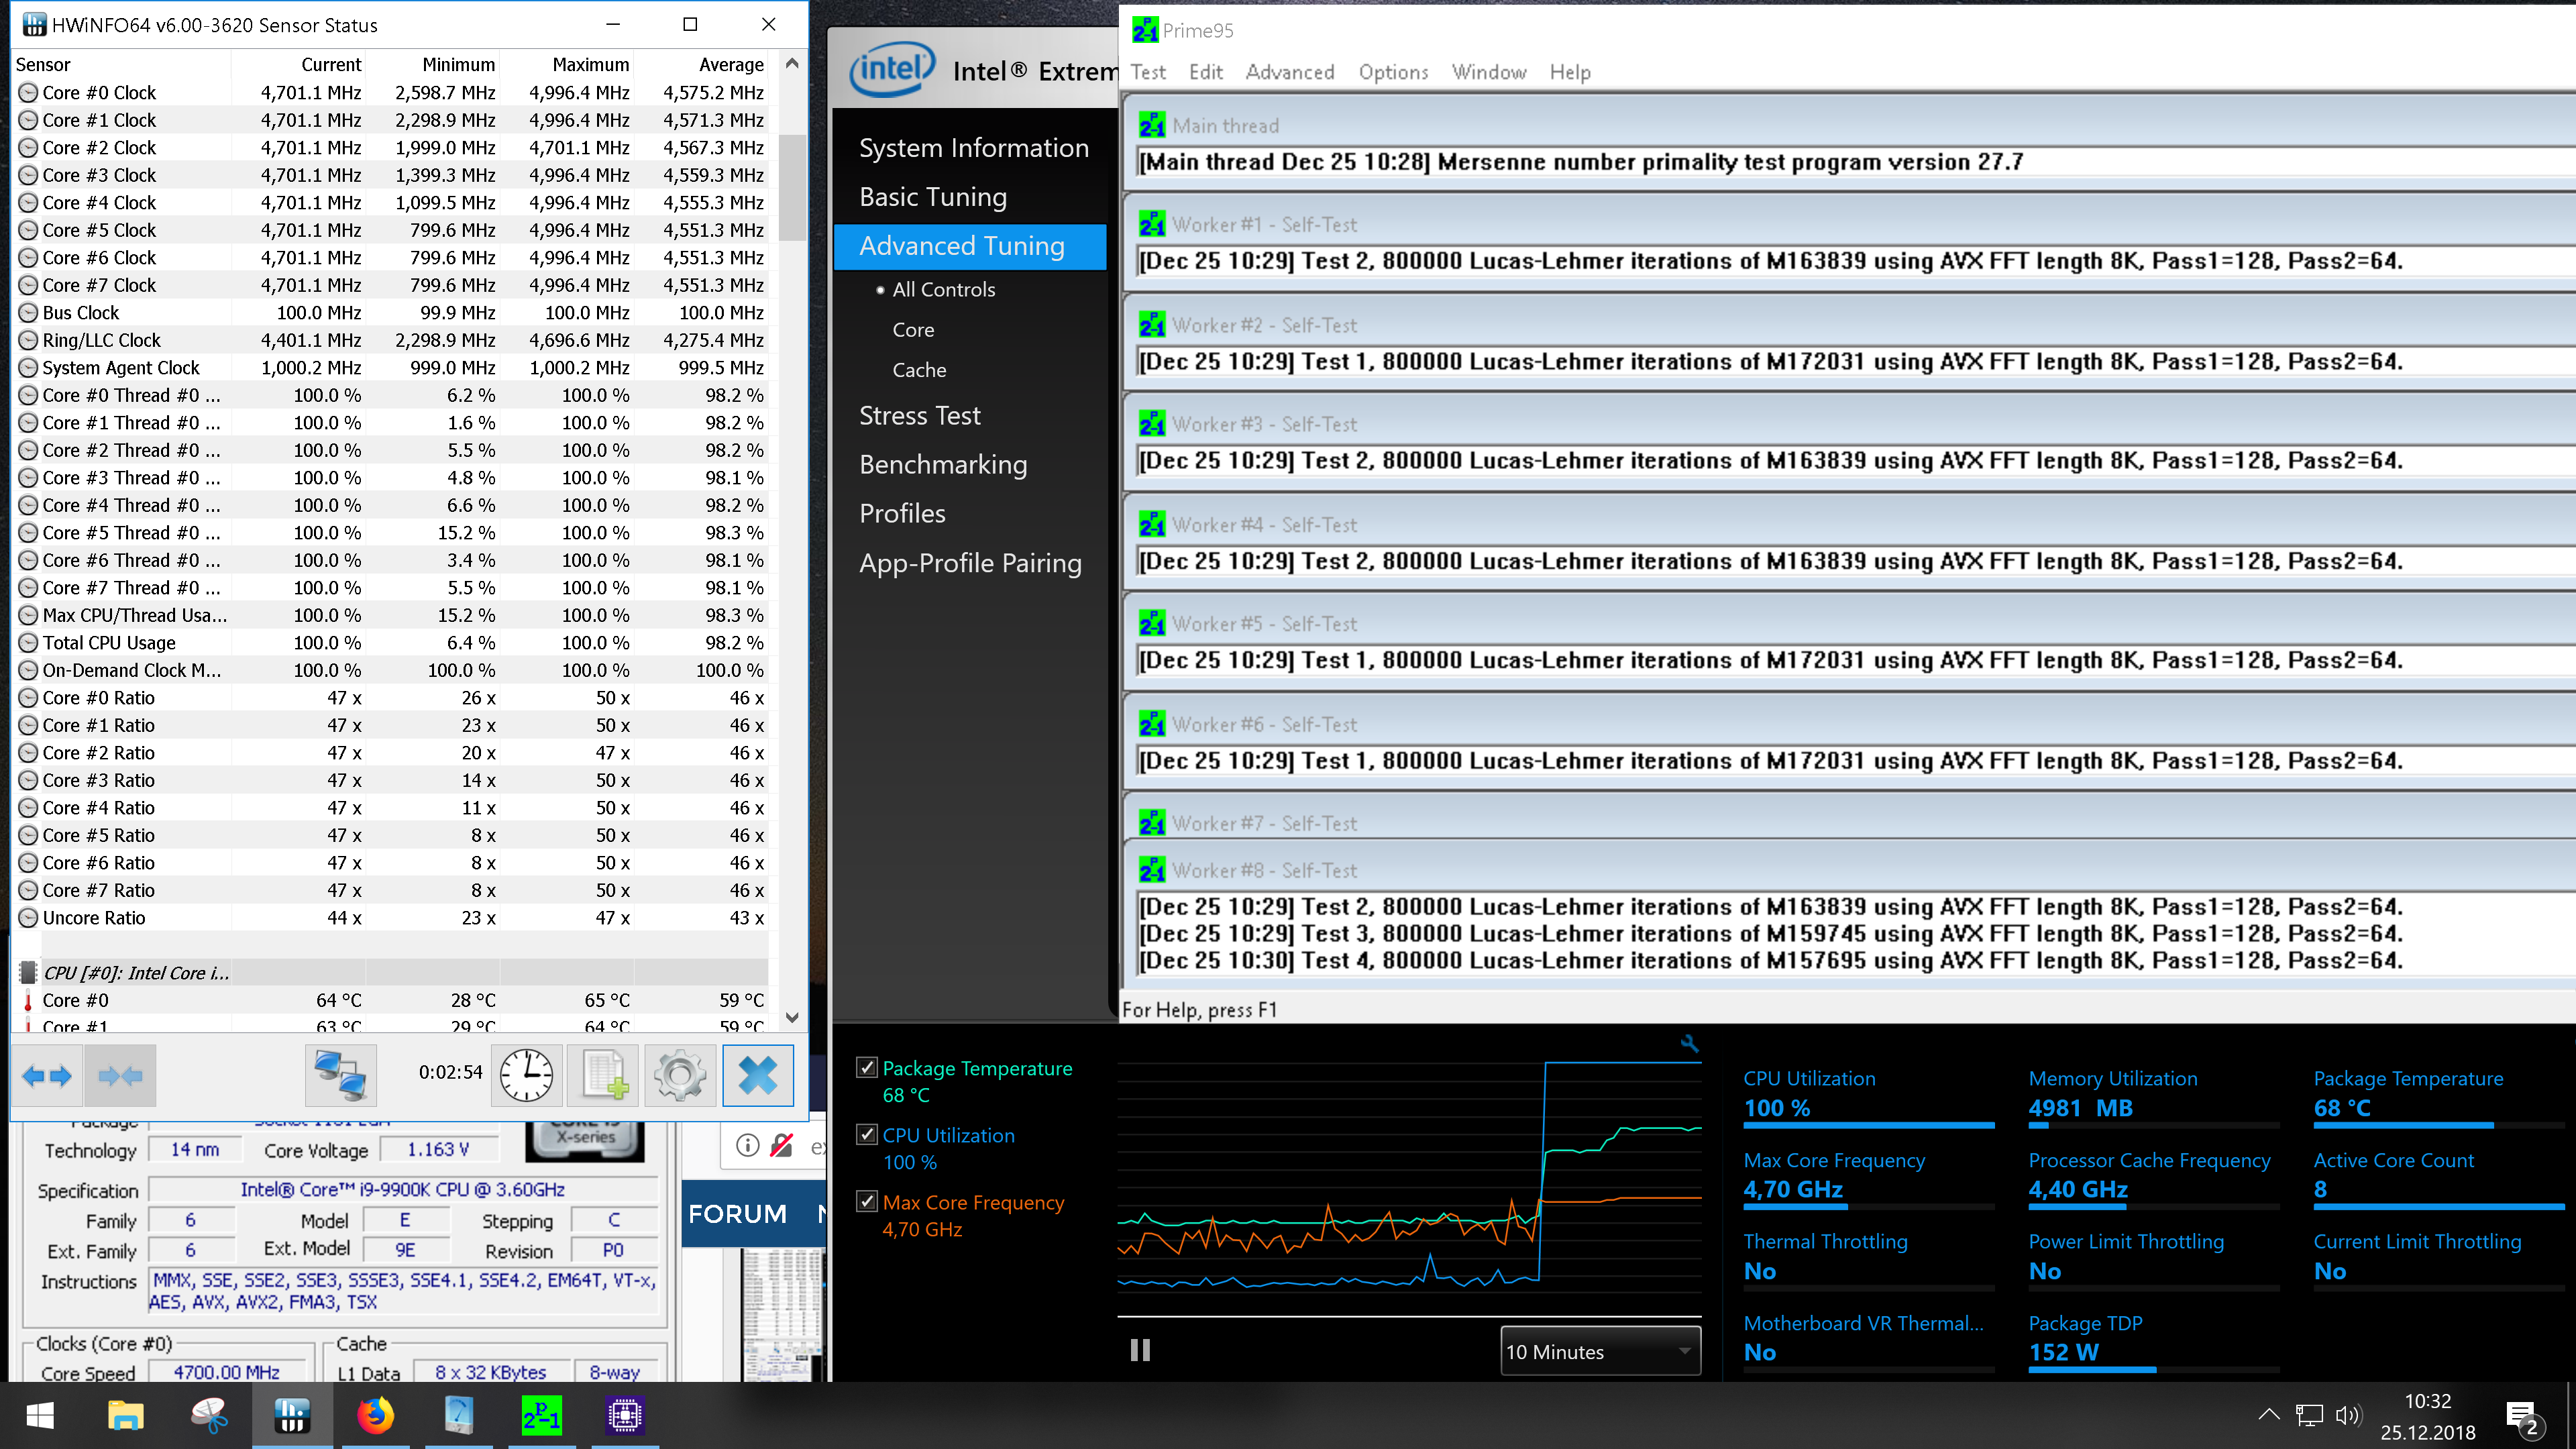Image resolution: width=2576 pixels, height=1449 pixels.
Task: Click the HWiNFO expand layout arrows icon
Action: pyautogui.click(x=47, y=1076)
